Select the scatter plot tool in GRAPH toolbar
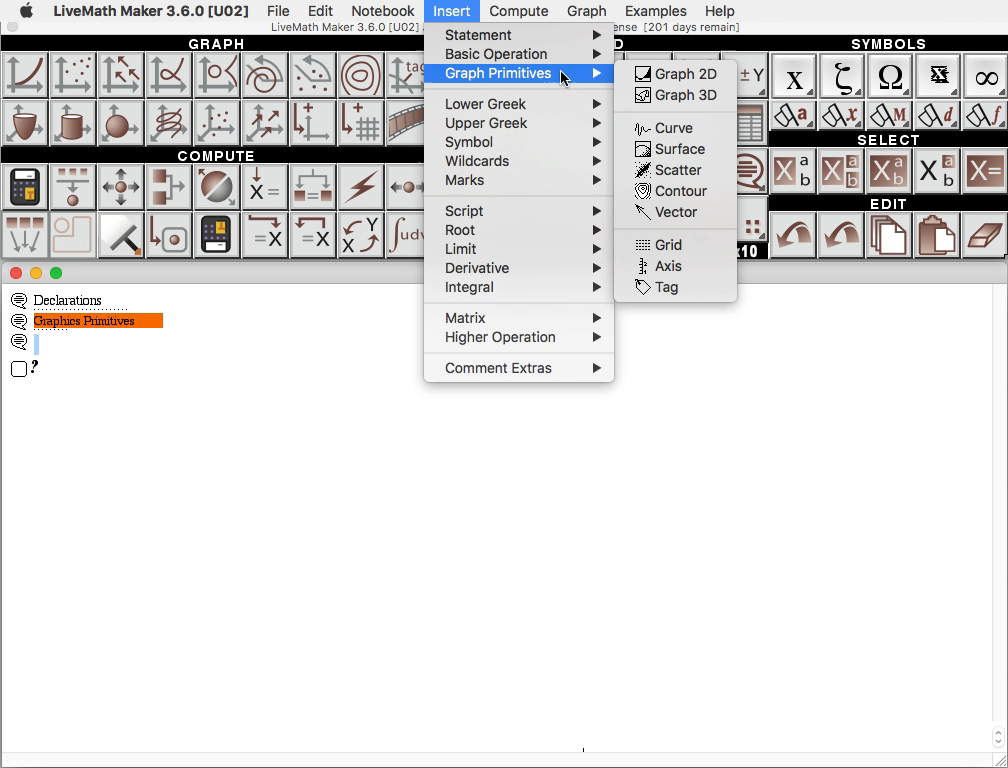Screen dimensions: 1008x768 coord(72,73)
